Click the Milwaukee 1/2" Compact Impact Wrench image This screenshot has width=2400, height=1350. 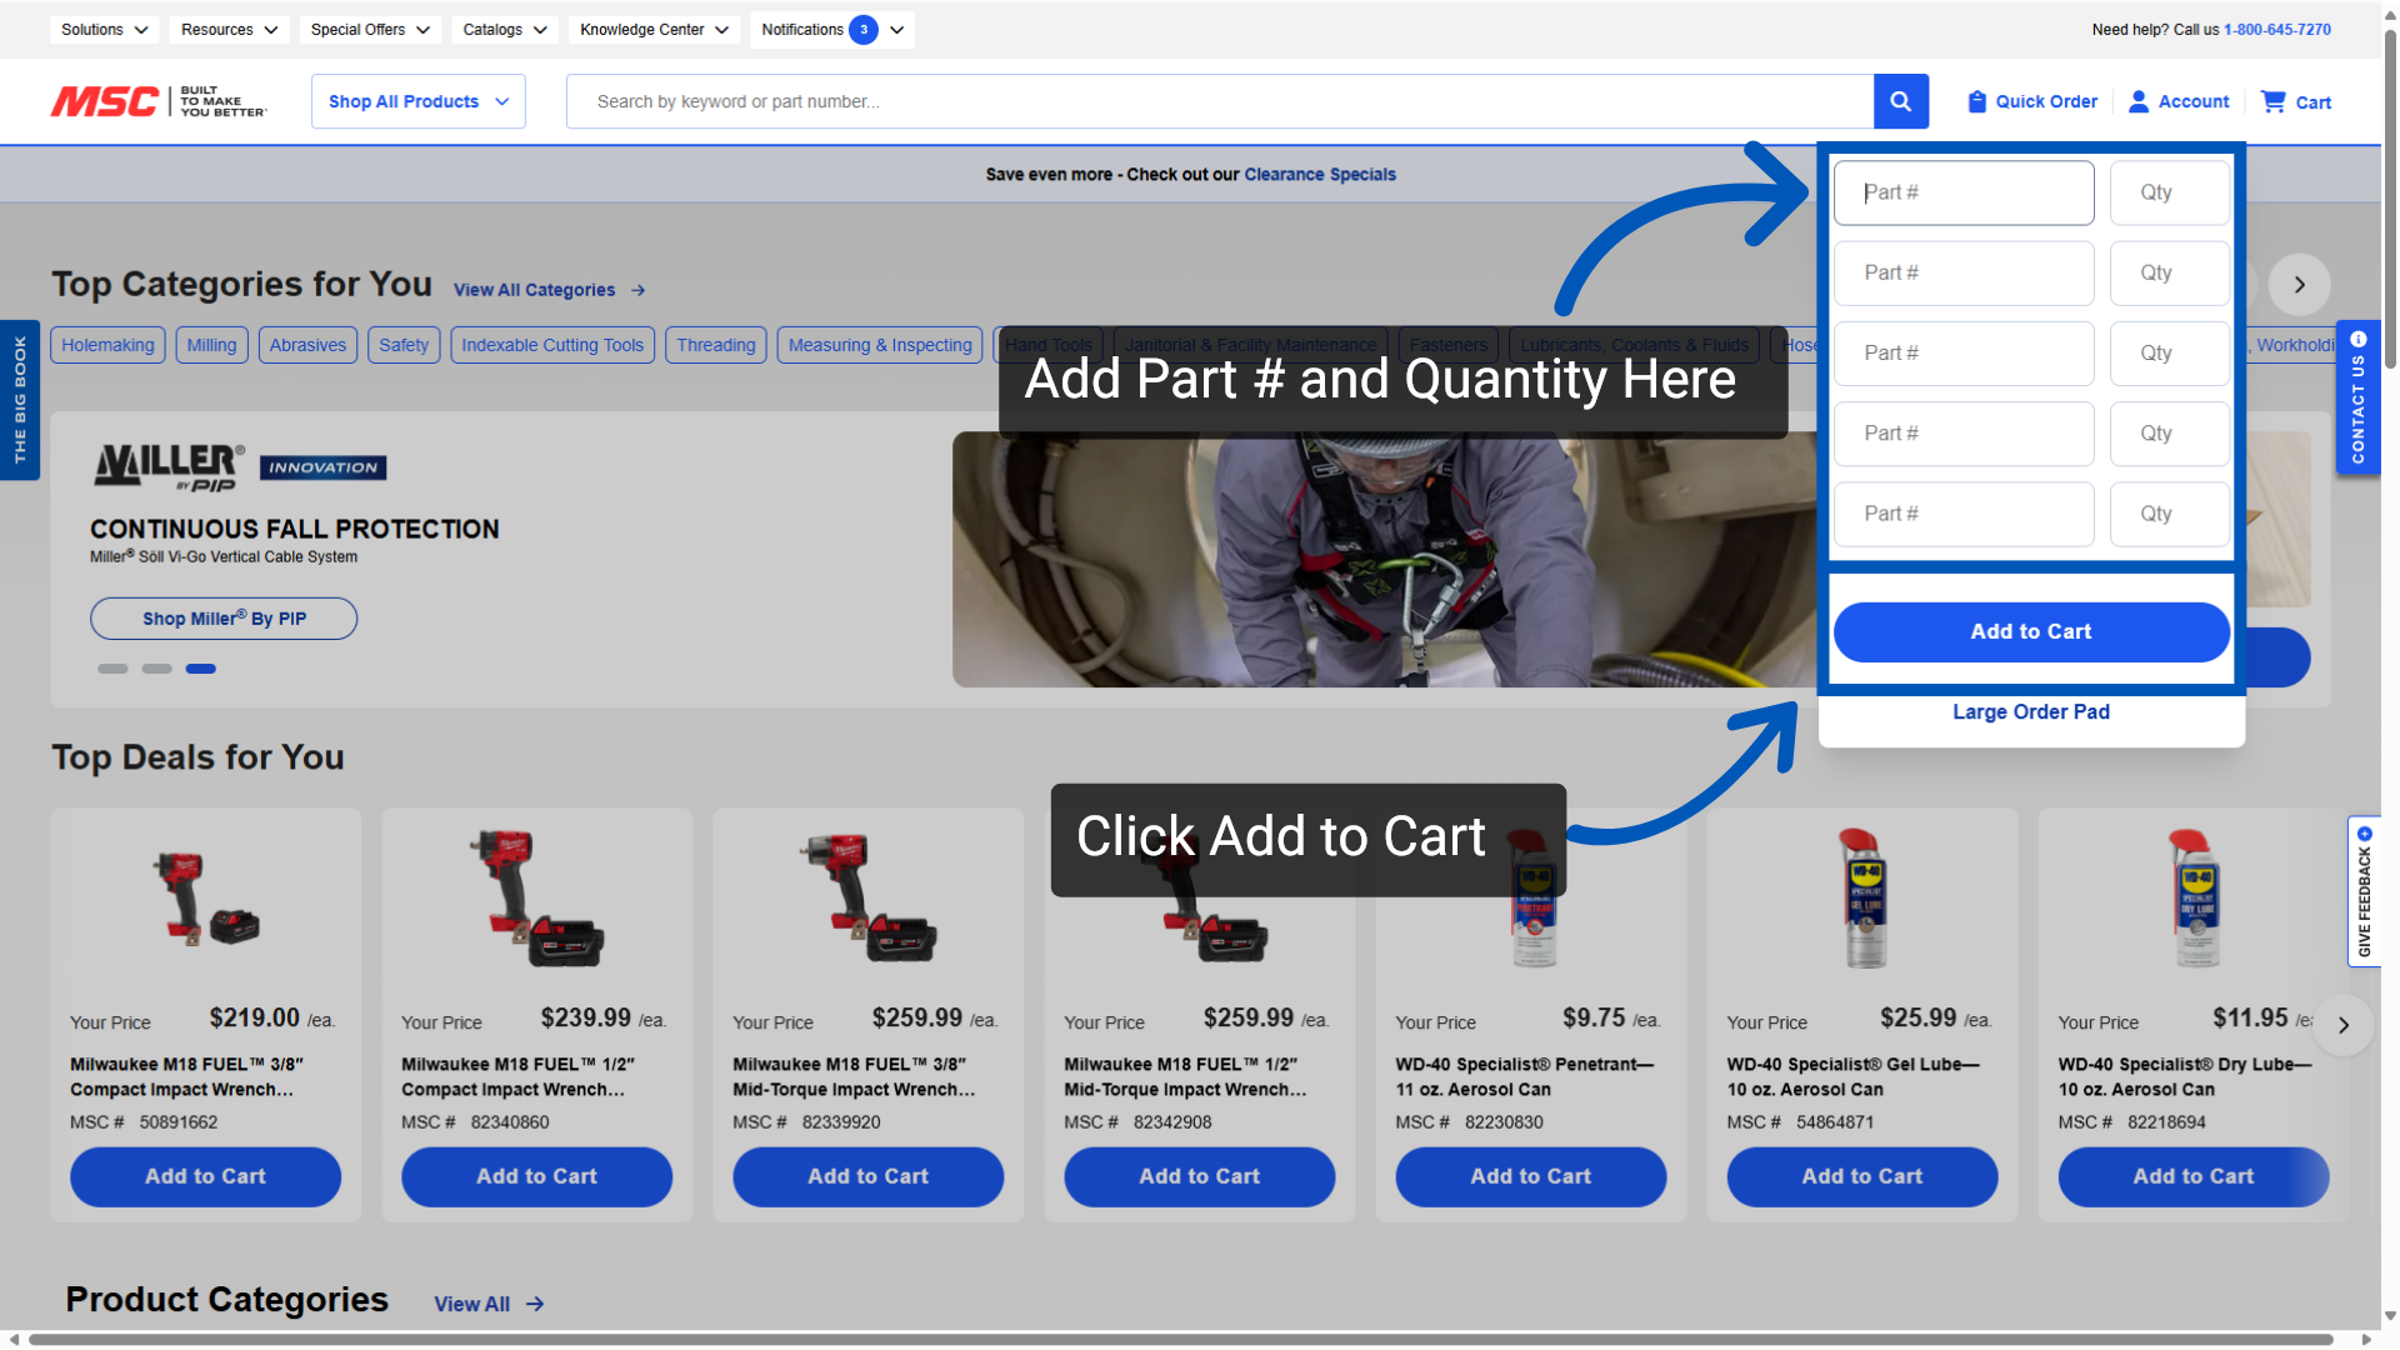(537, 898)
